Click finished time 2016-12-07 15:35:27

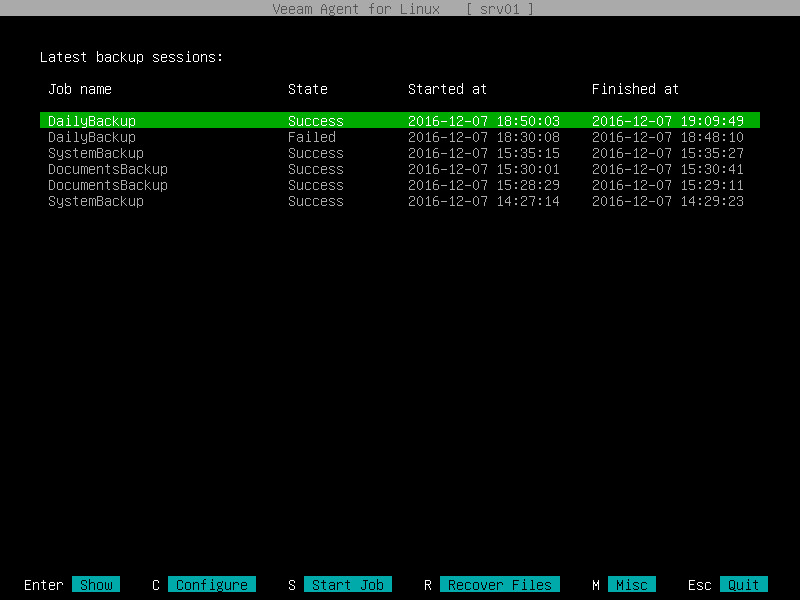pos(668,153)
